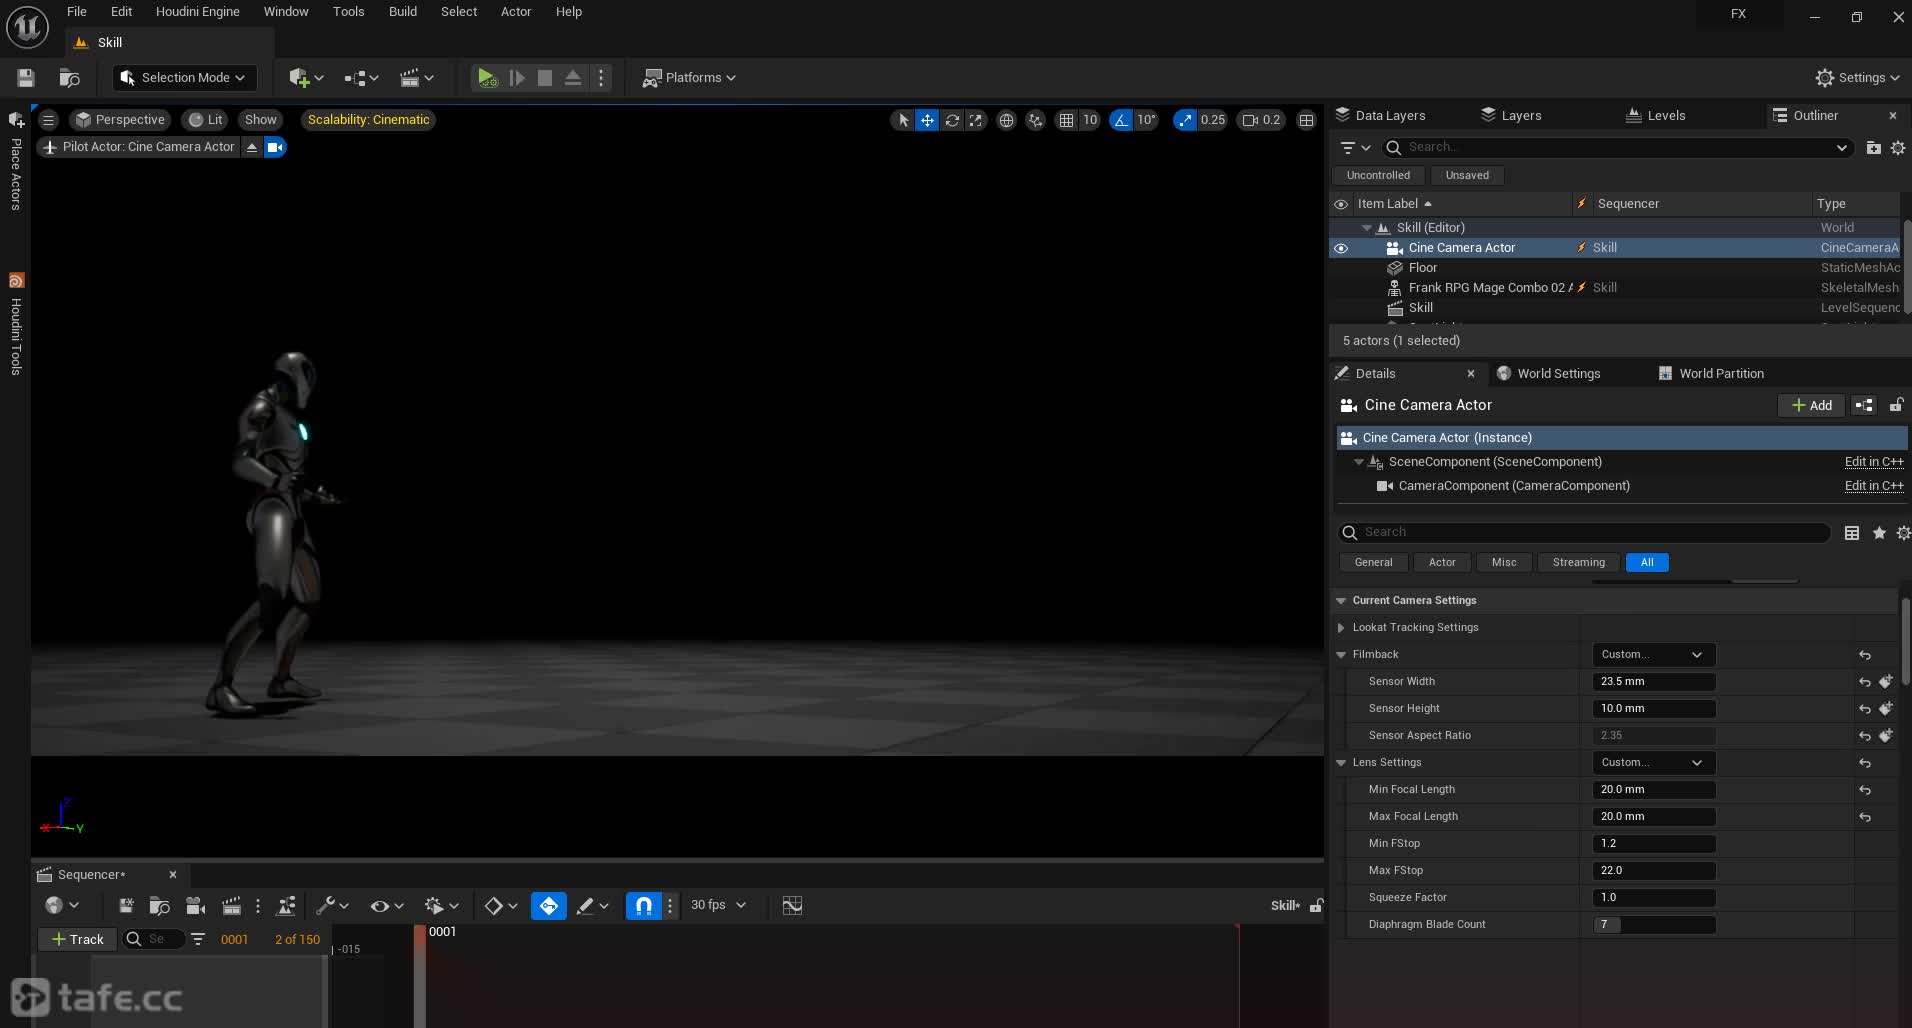The height and width of the screenshot is (1028, 1912).
Task: Click the Uncontrolled filter button
Action: coord(1378,176)
